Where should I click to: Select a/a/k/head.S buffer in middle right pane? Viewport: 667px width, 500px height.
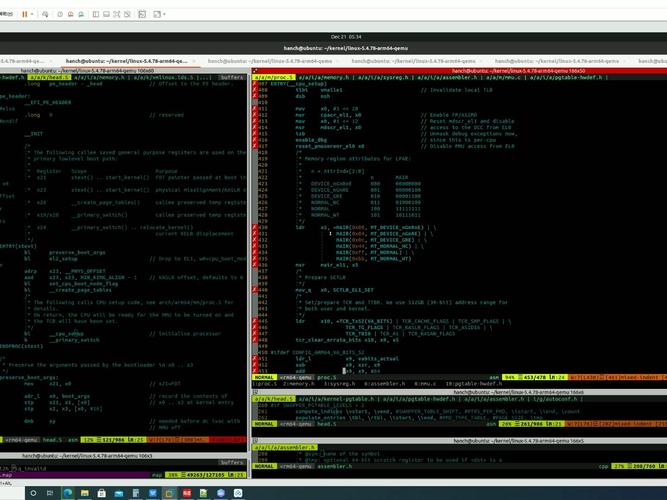tap(274, 399)
